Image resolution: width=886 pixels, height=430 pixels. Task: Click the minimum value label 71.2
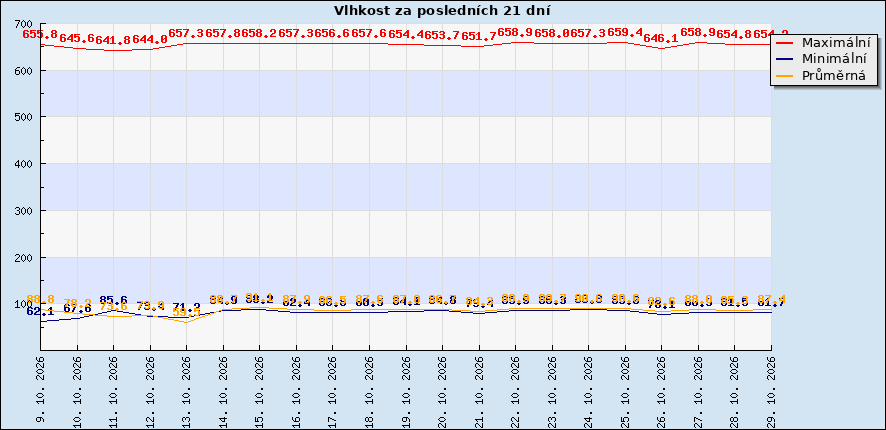[x=186, y=307]
